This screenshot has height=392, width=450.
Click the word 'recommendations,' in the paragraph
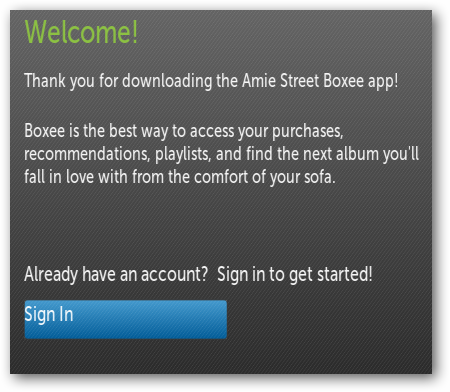coord(87,154)
